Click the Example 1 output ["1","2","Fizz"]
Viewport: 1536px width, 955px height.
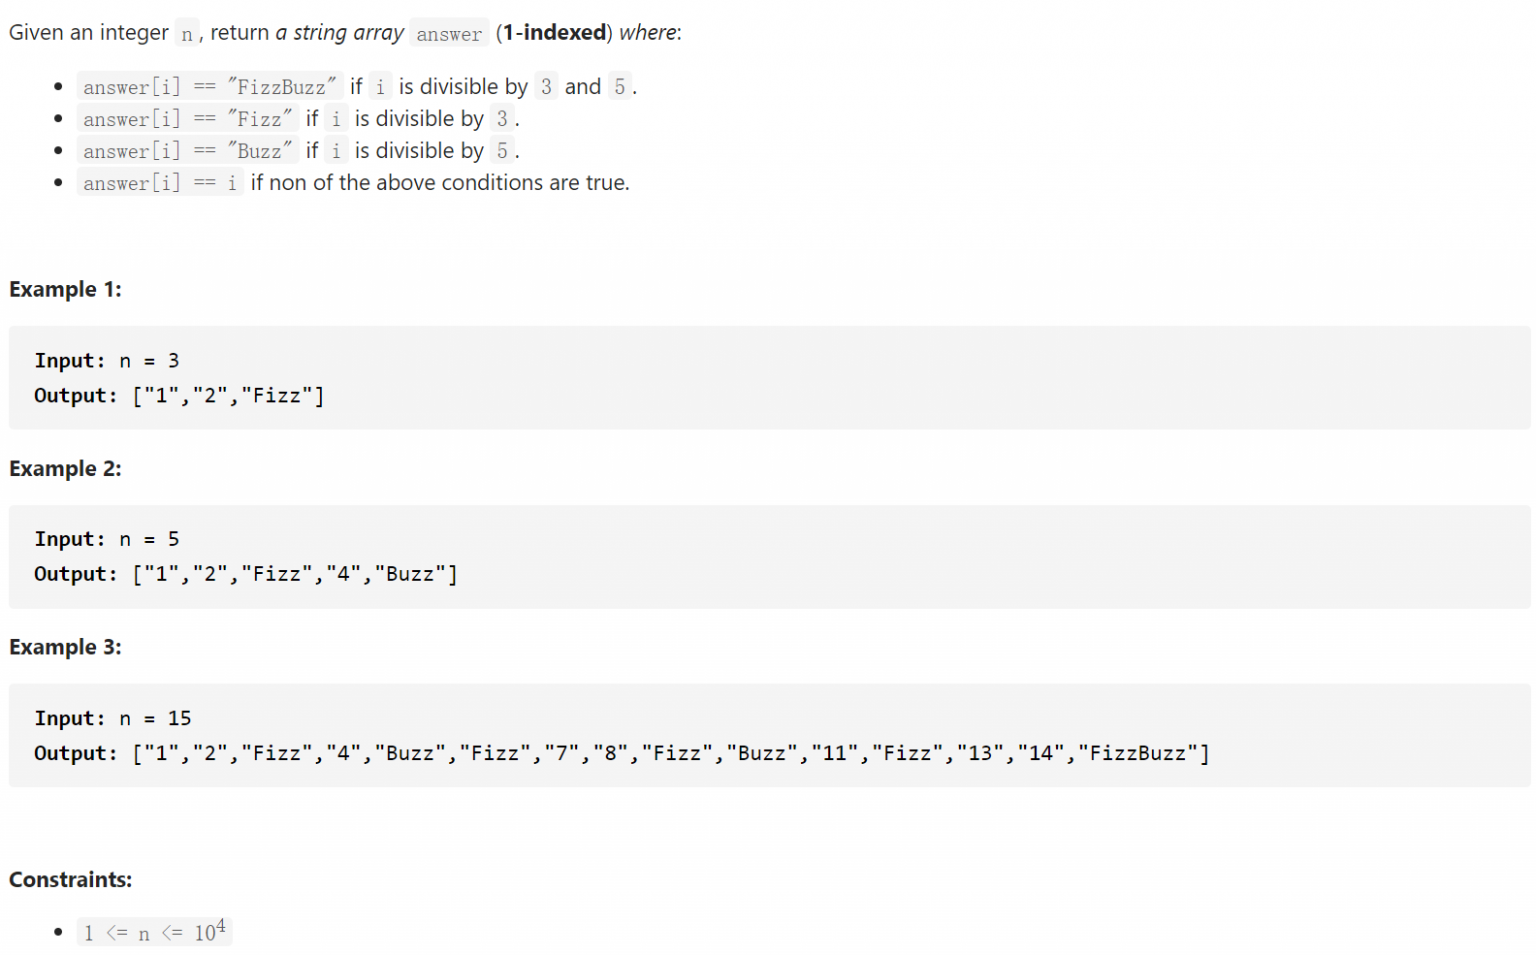point(228,396)
